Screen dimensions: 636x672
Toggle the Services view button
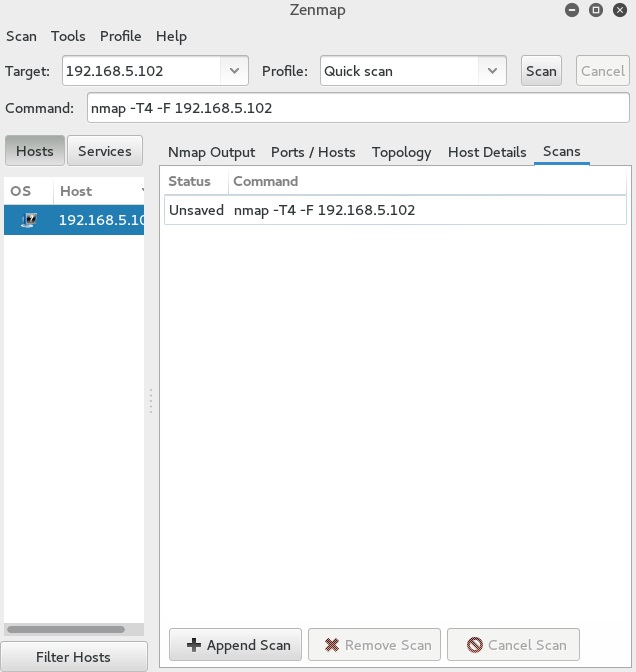coord(105,151)
